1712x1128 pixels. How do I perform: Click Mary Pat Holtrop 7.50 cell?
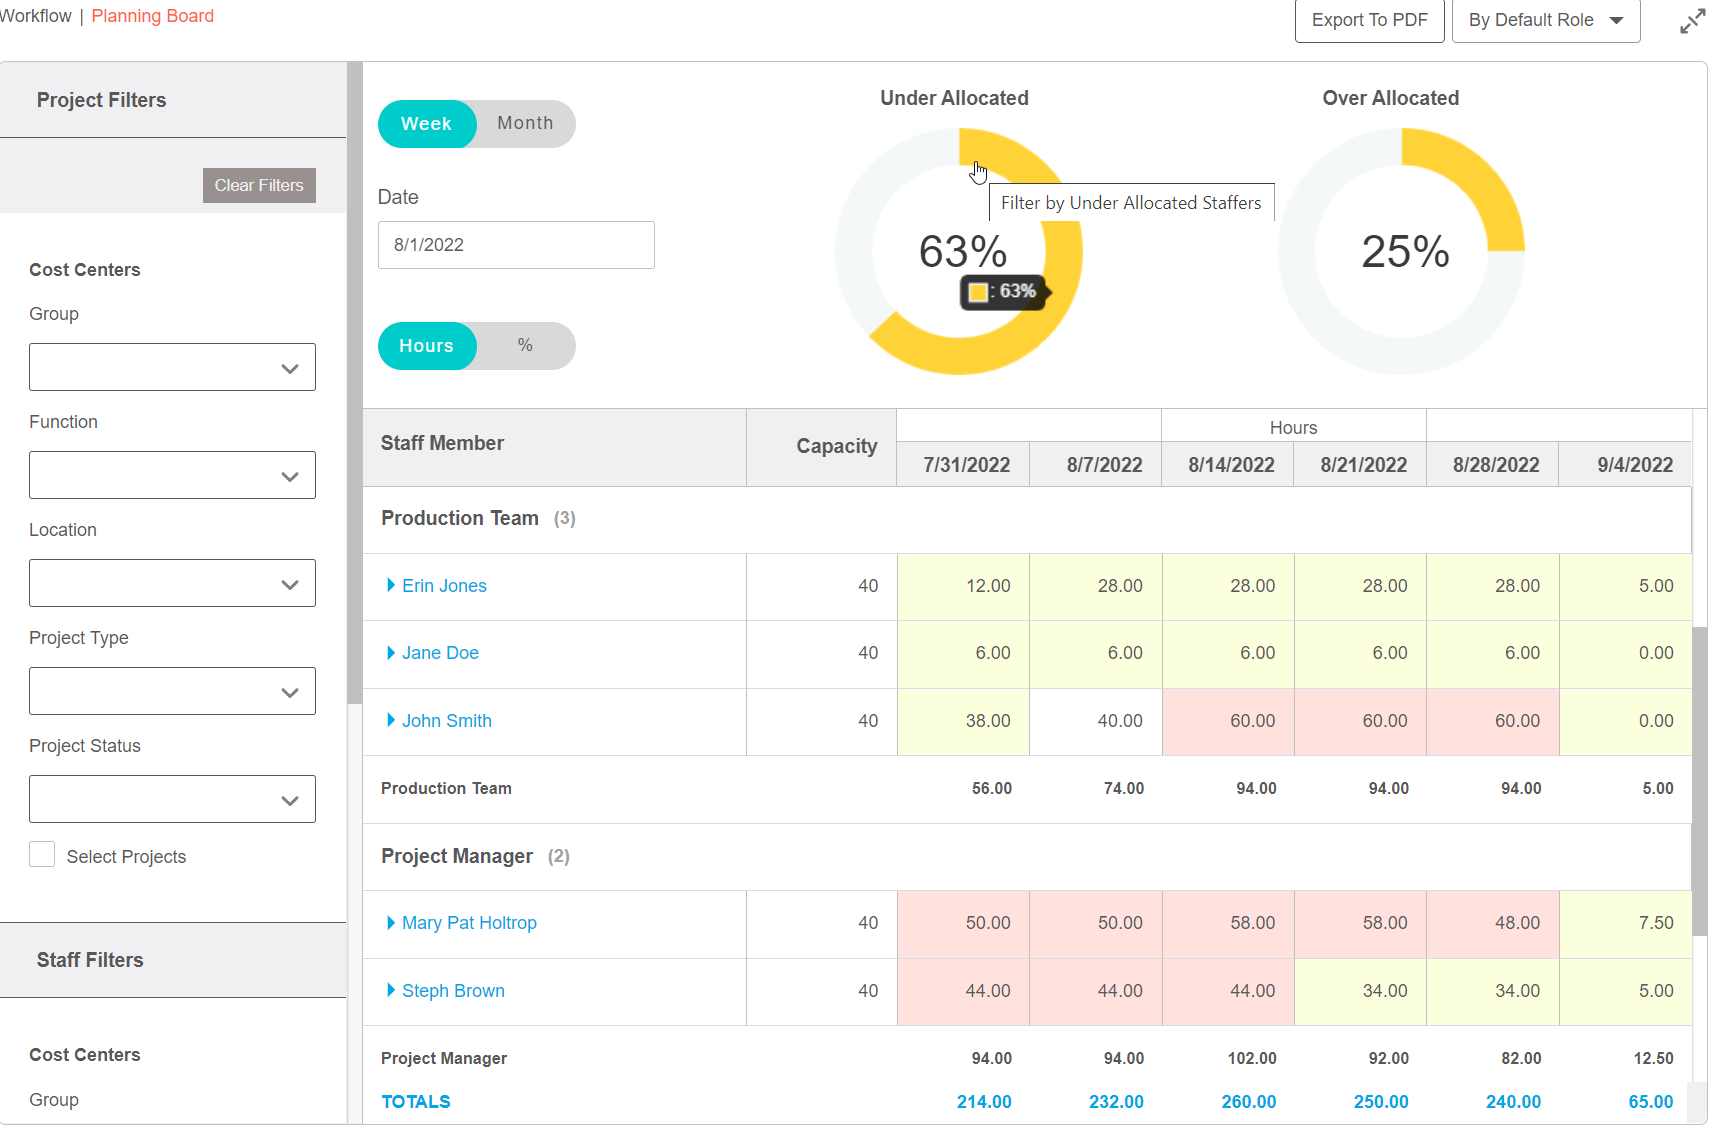[1626, 923]
